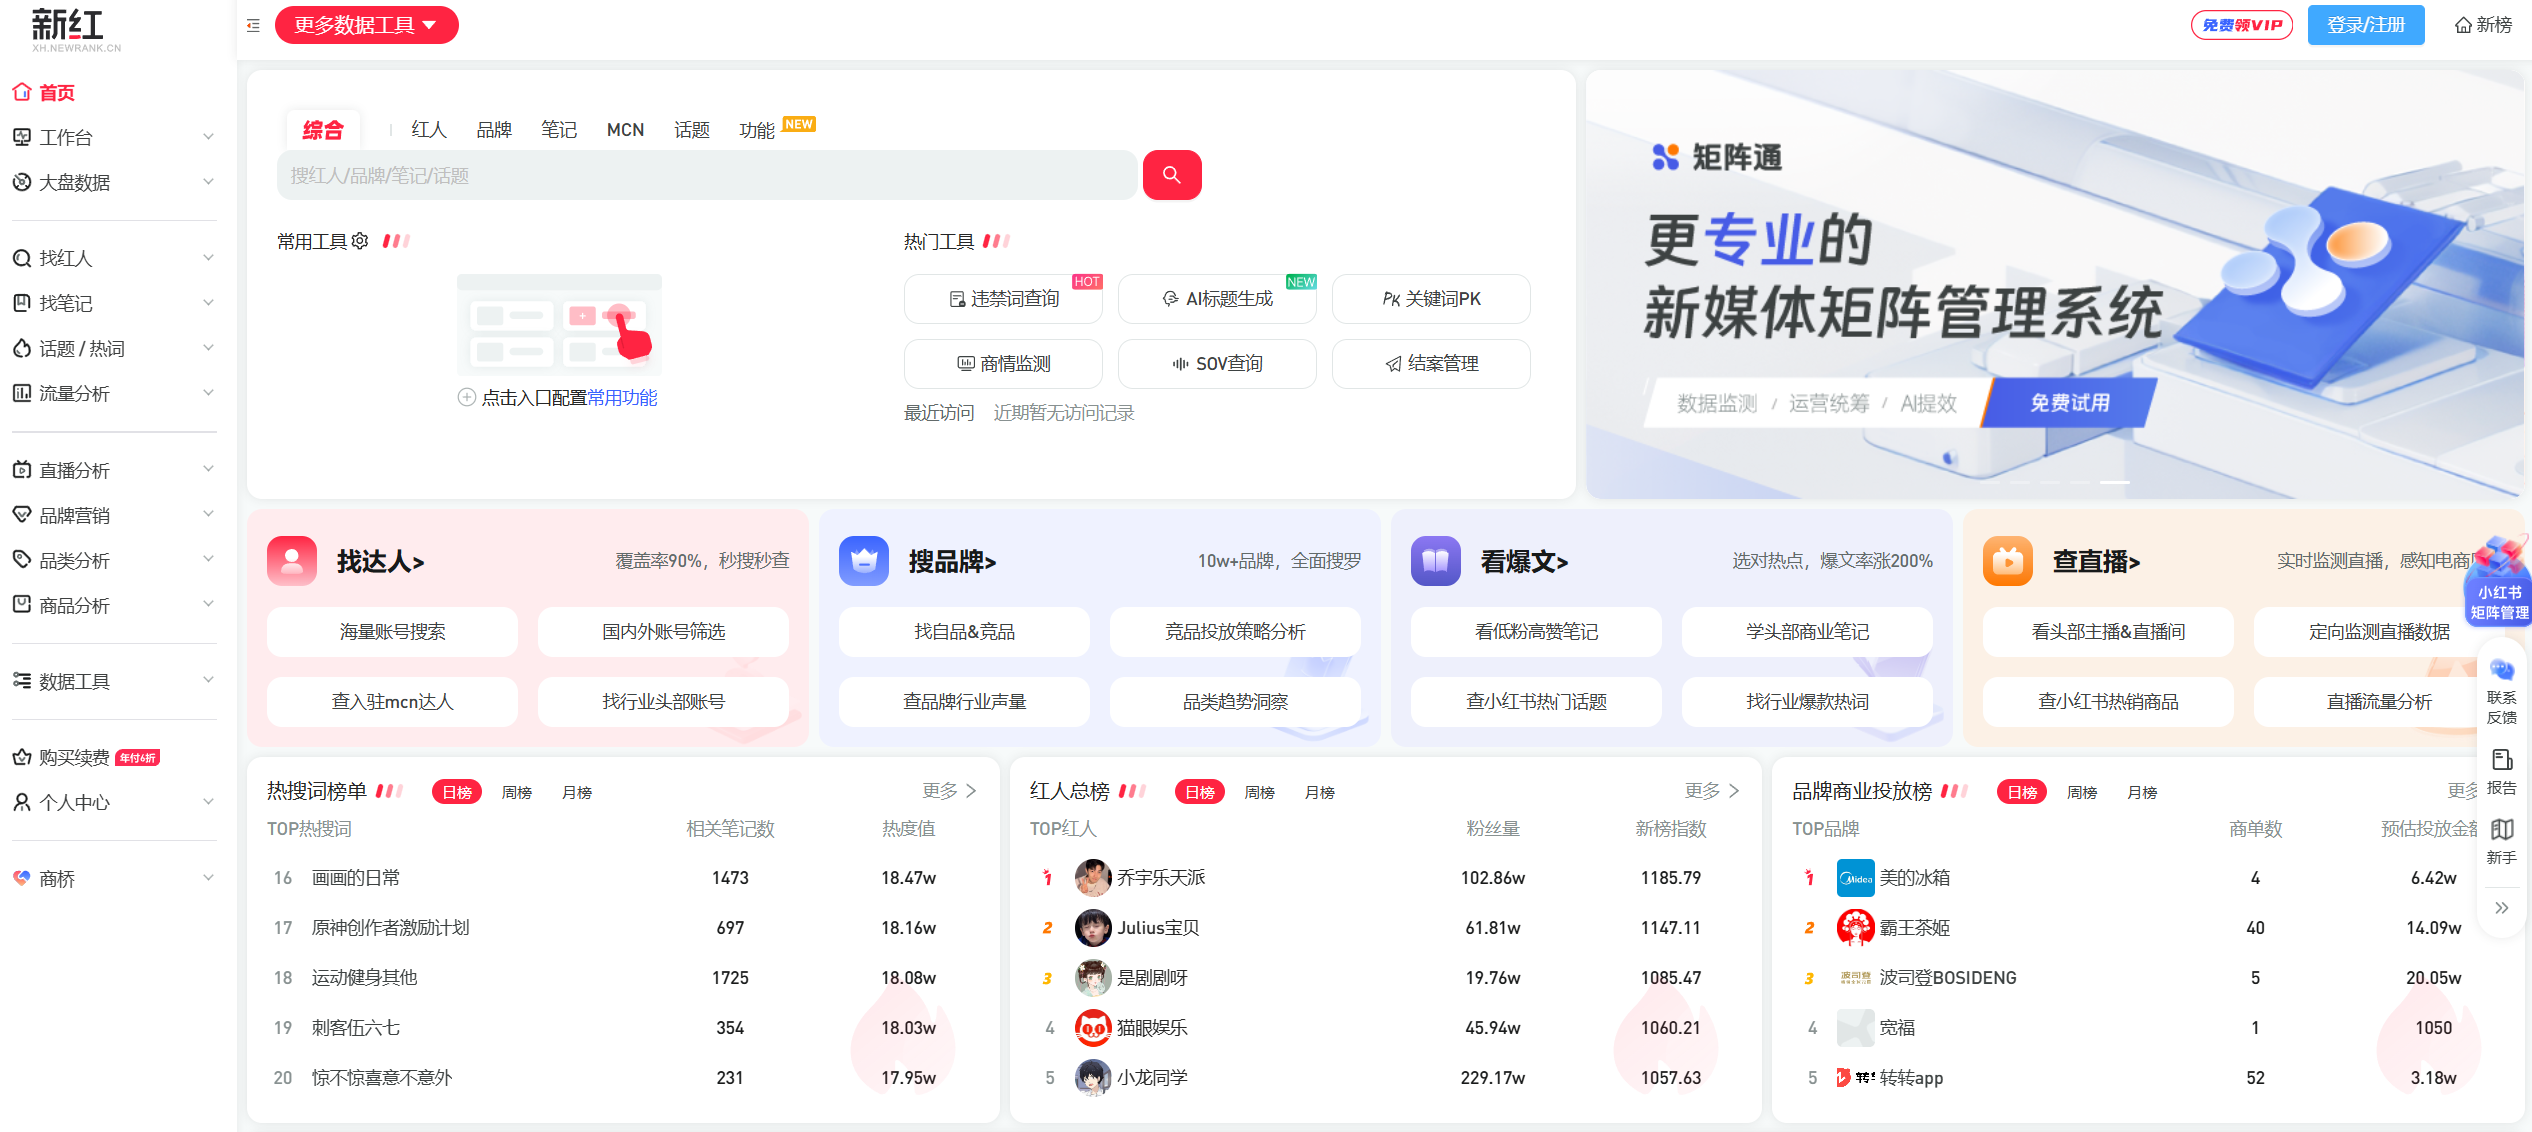Click the 看爆文 book icon
Viewport: 2532px width, 1132px height.
(1435, 561)
